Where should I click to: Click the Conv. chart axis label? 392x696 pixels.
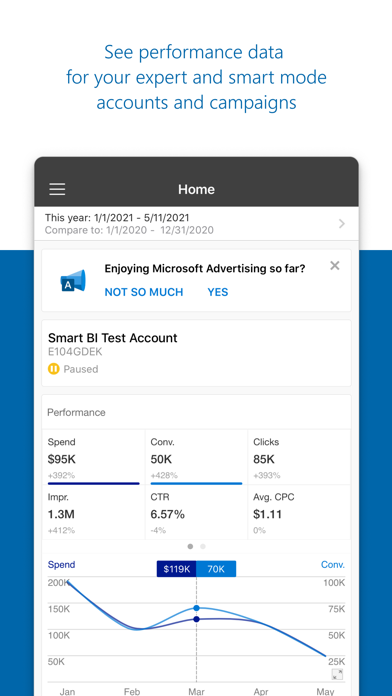point(333,565)
